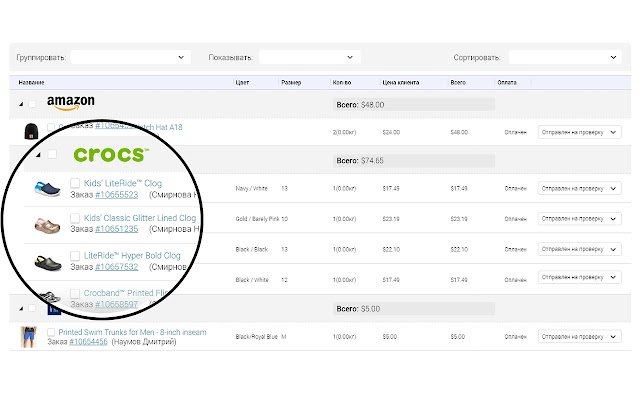
Task: Open status dropdown for Navy / White row
Action: (x=580, y=189)
